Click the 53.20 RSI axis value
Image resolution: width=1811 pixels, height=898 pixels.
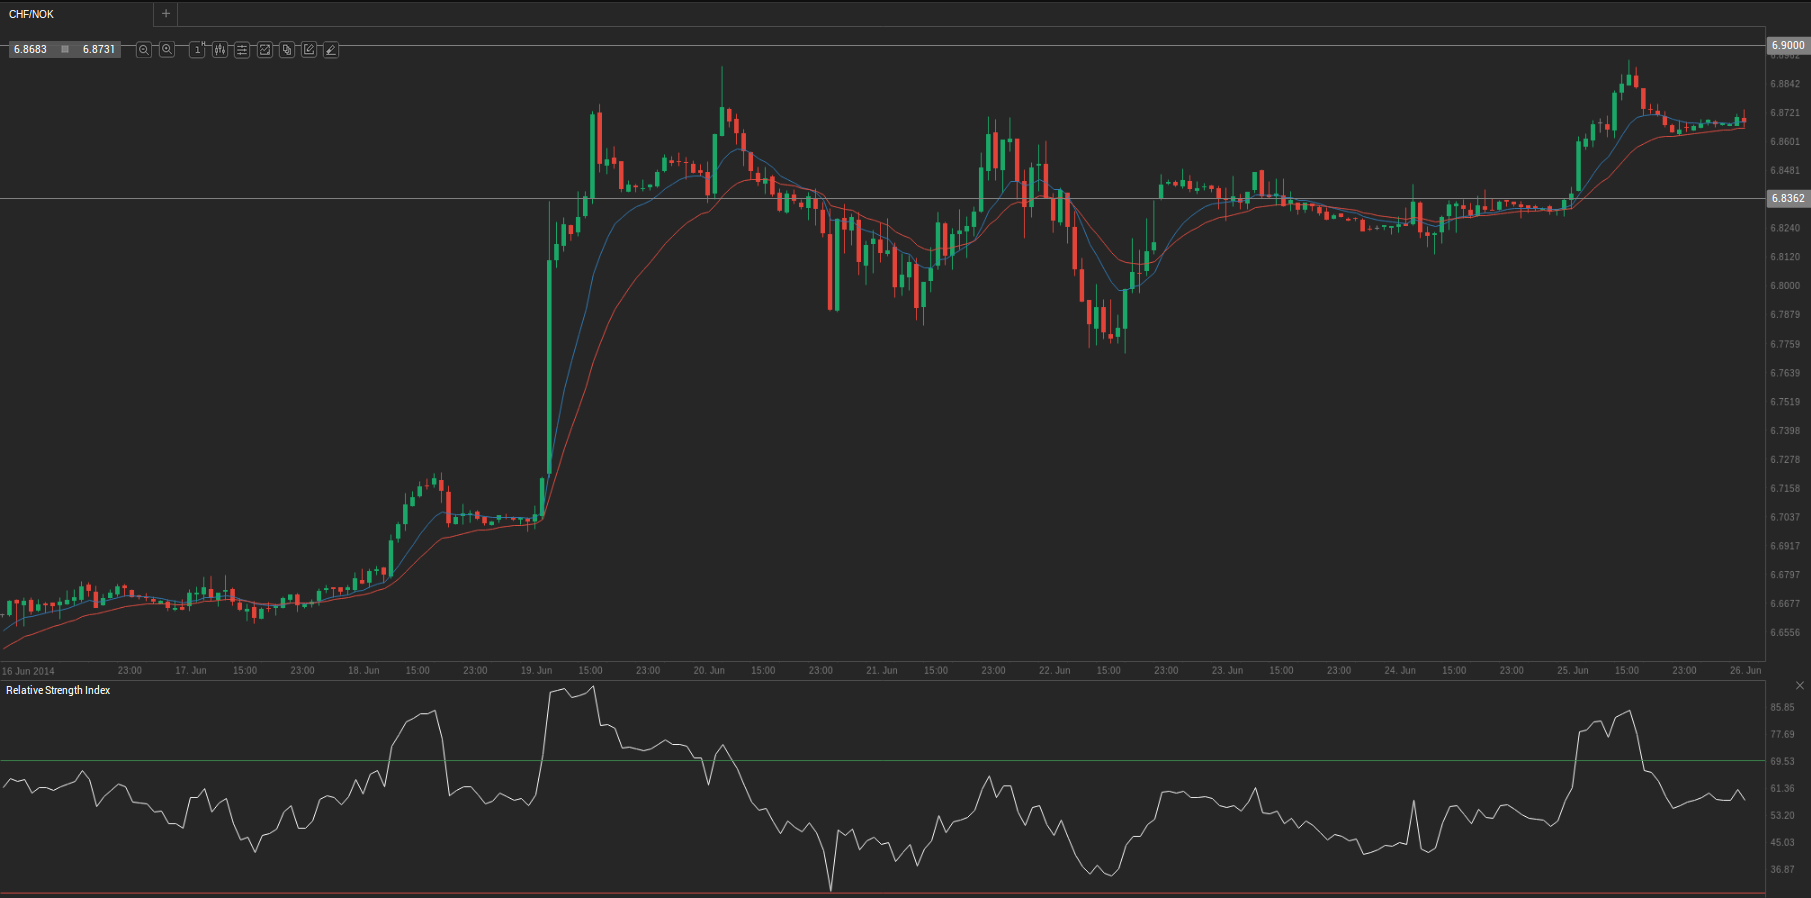pos(1783,815)
